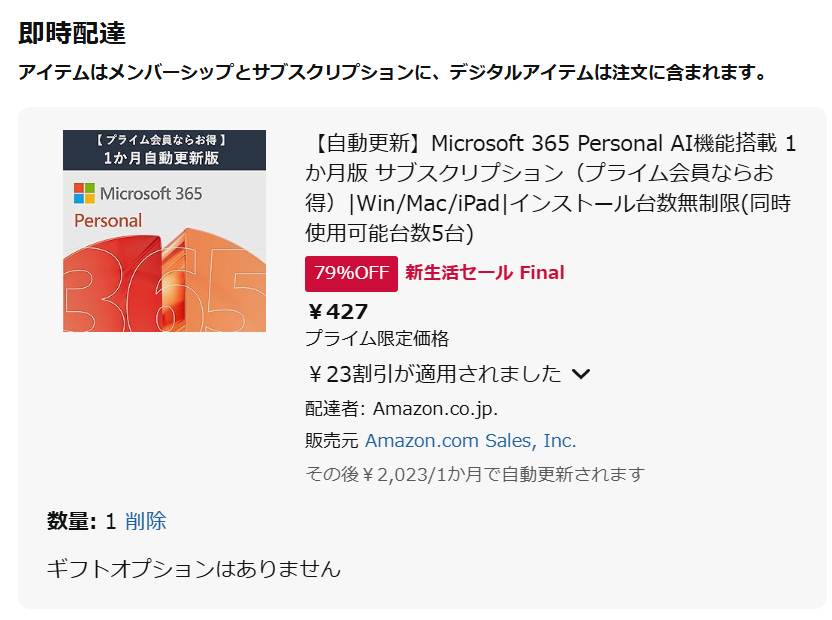Open the Amazon.com Sales, Inc. seller link
Screen dimensions: 832x620
[470, 441]
